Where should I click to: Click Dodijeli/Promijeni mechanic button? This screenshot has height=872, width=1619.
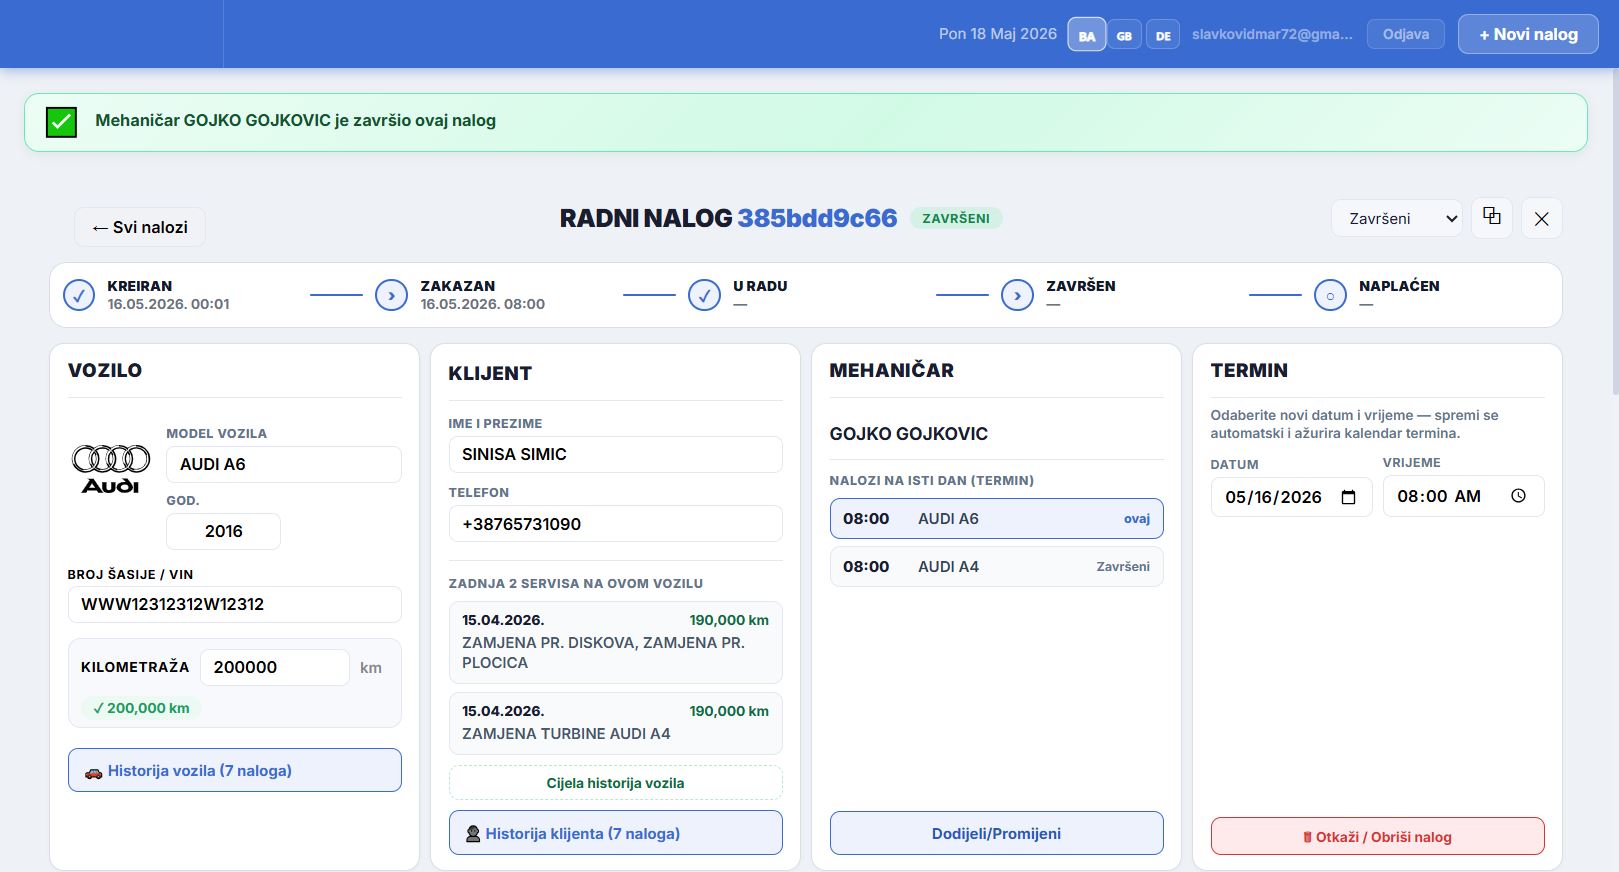(997, 833)
